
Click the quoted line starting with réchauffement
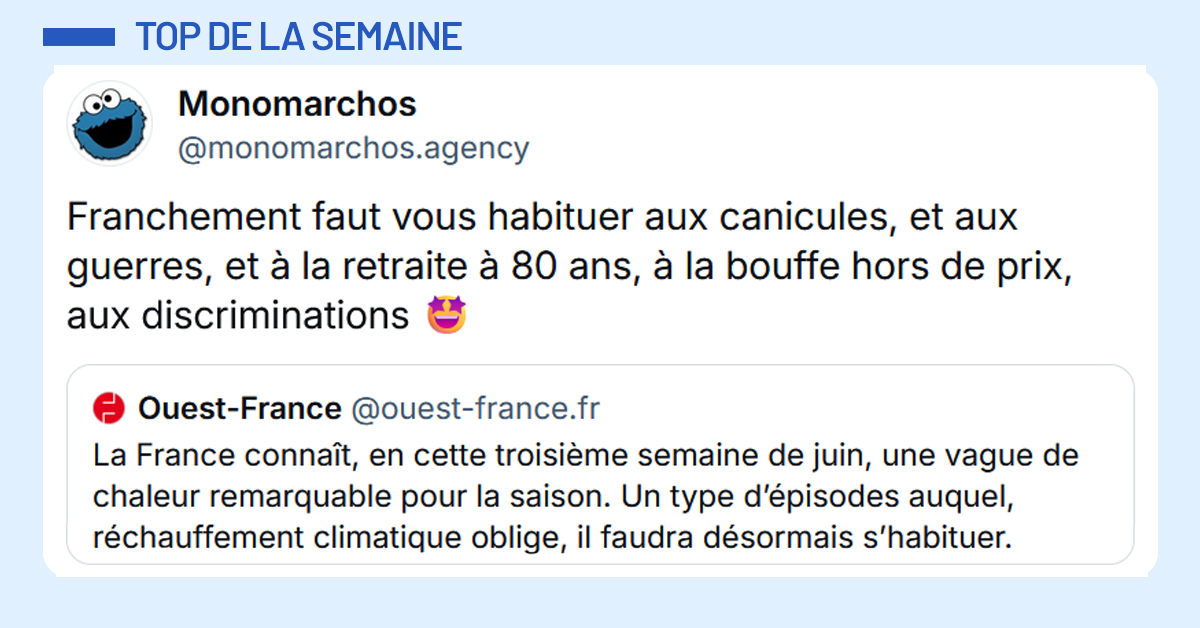(553, 538)
